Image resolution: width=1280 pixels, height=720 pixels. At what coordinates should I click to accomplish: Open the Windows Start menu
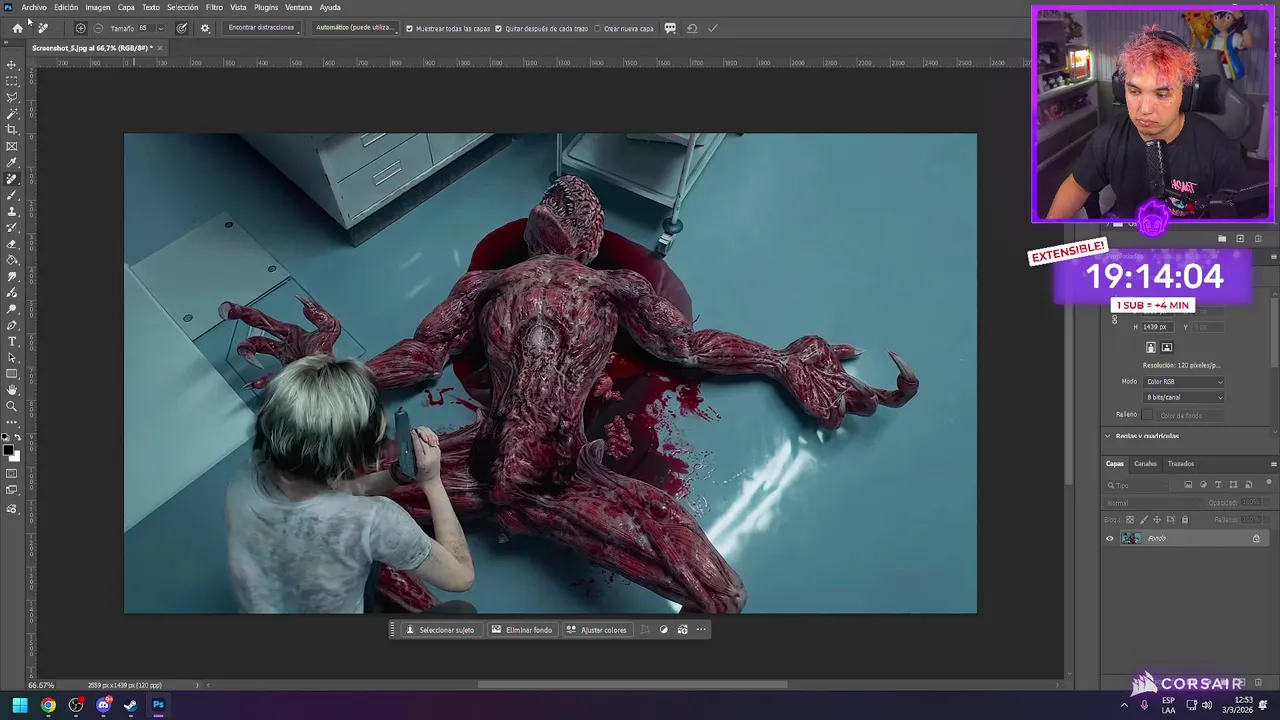coord(20,705)
